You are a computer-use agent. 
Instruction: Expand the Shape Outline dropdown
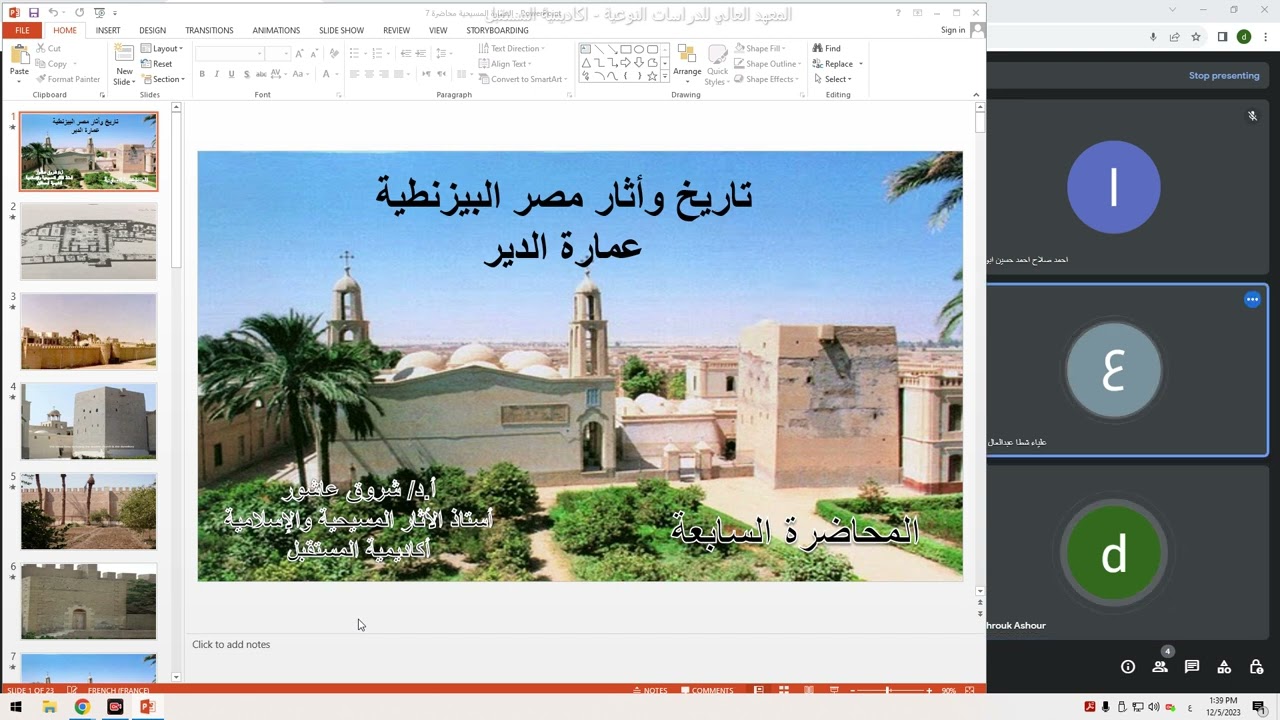[x=768, y=64]
